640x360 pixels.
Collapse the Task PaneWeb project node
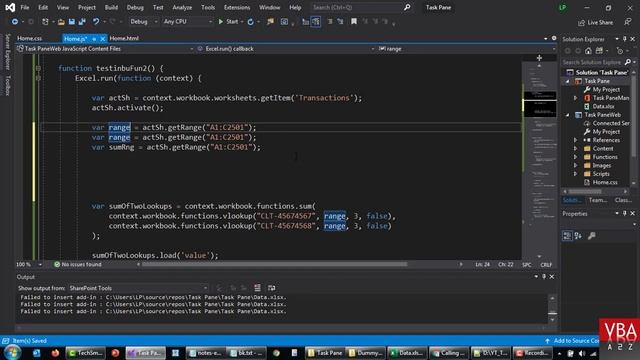point(567,115)
